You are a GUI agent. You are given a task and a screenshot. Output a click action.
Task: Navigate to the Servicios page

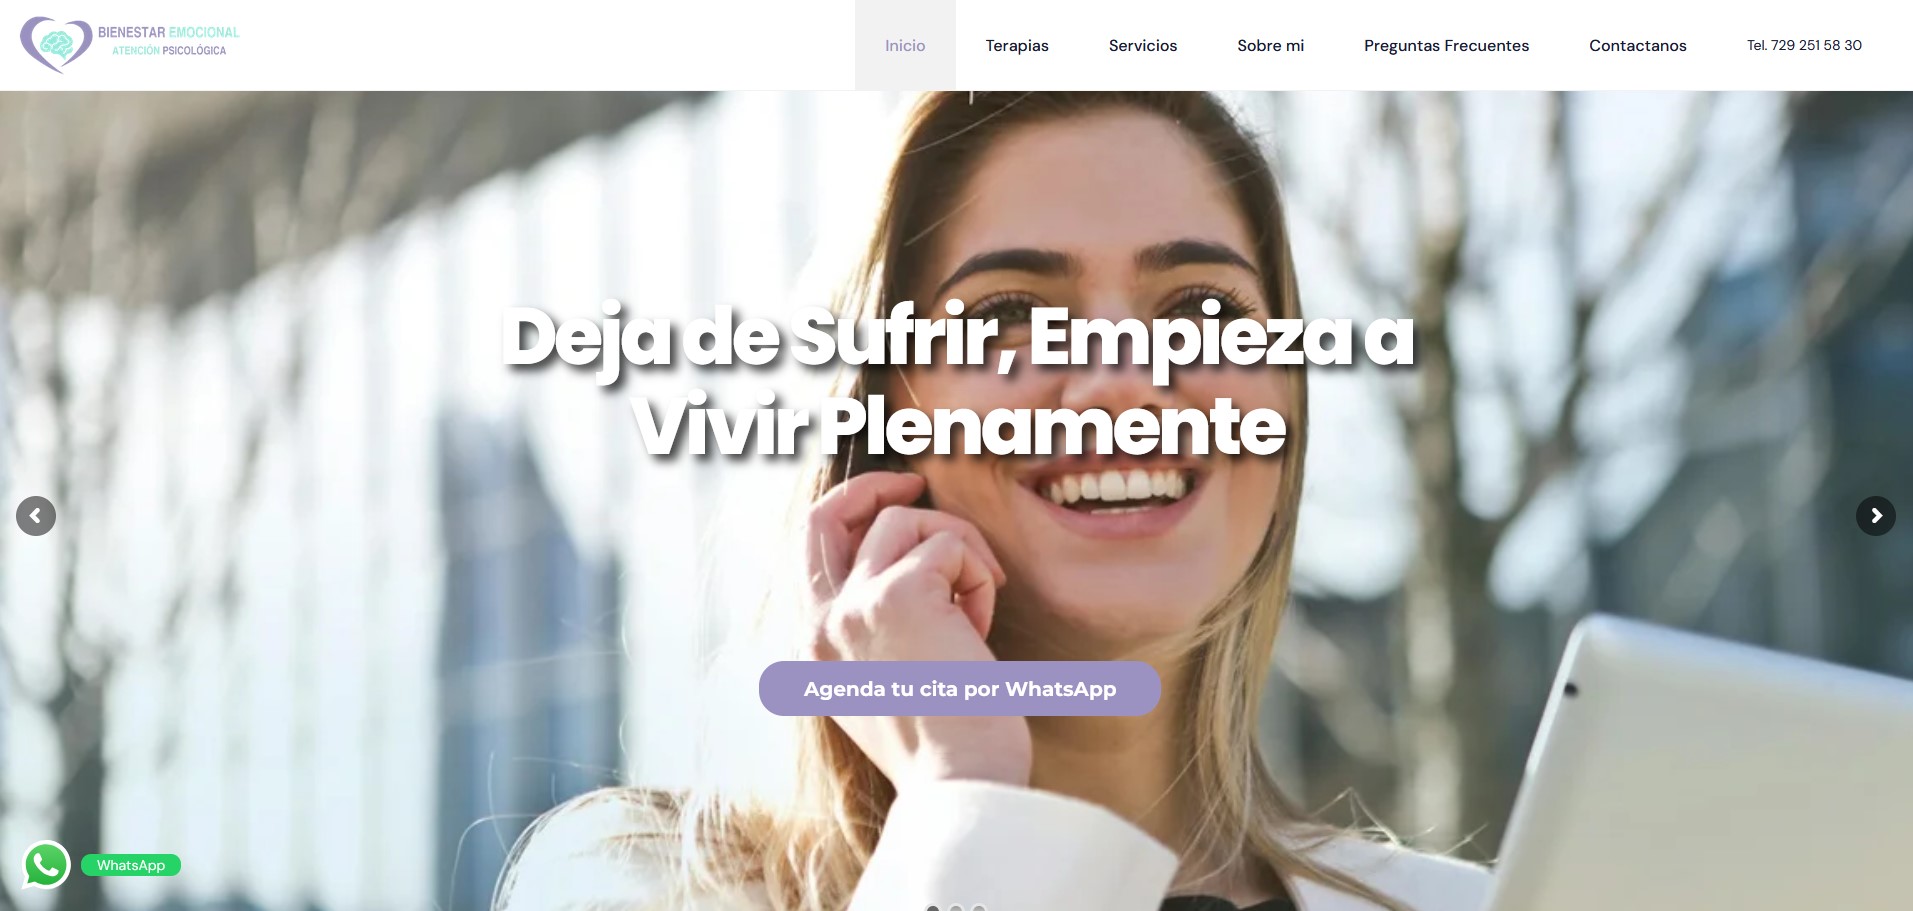click(x=1143, y=45)
